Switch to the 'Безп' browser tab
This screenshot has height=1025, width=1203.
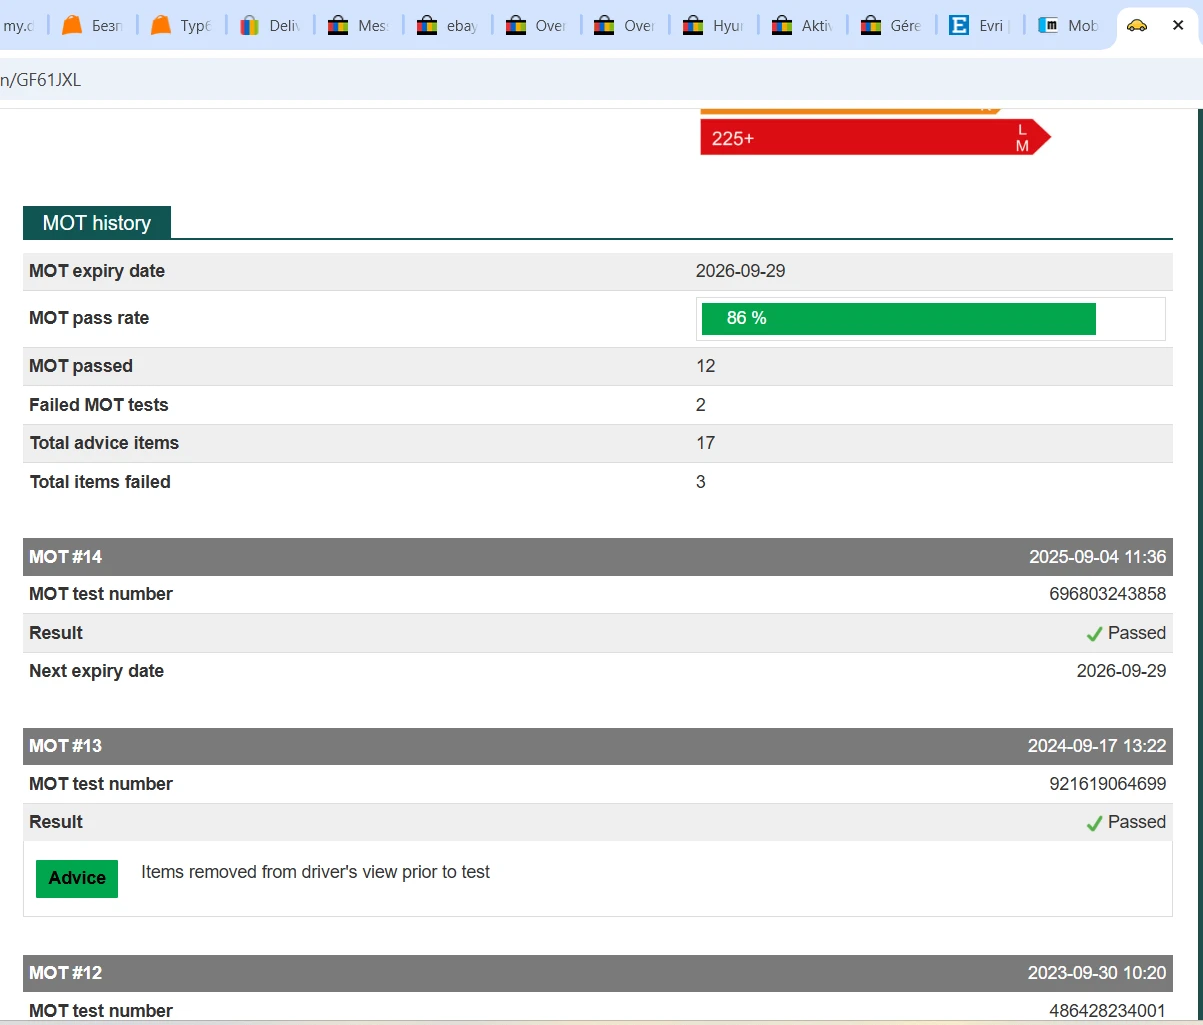pyautogui.click(x=93, y=25)
